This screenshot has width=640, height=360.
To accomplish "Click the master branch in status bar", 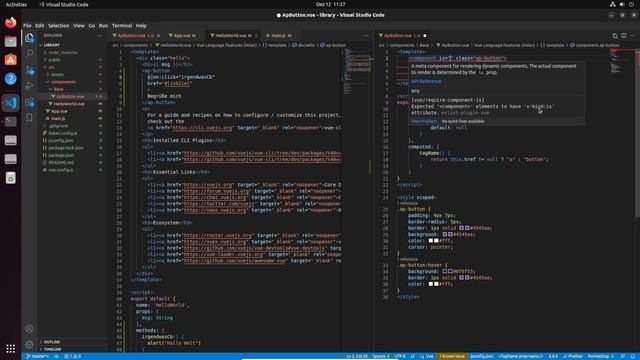I will tap(37, 356).
